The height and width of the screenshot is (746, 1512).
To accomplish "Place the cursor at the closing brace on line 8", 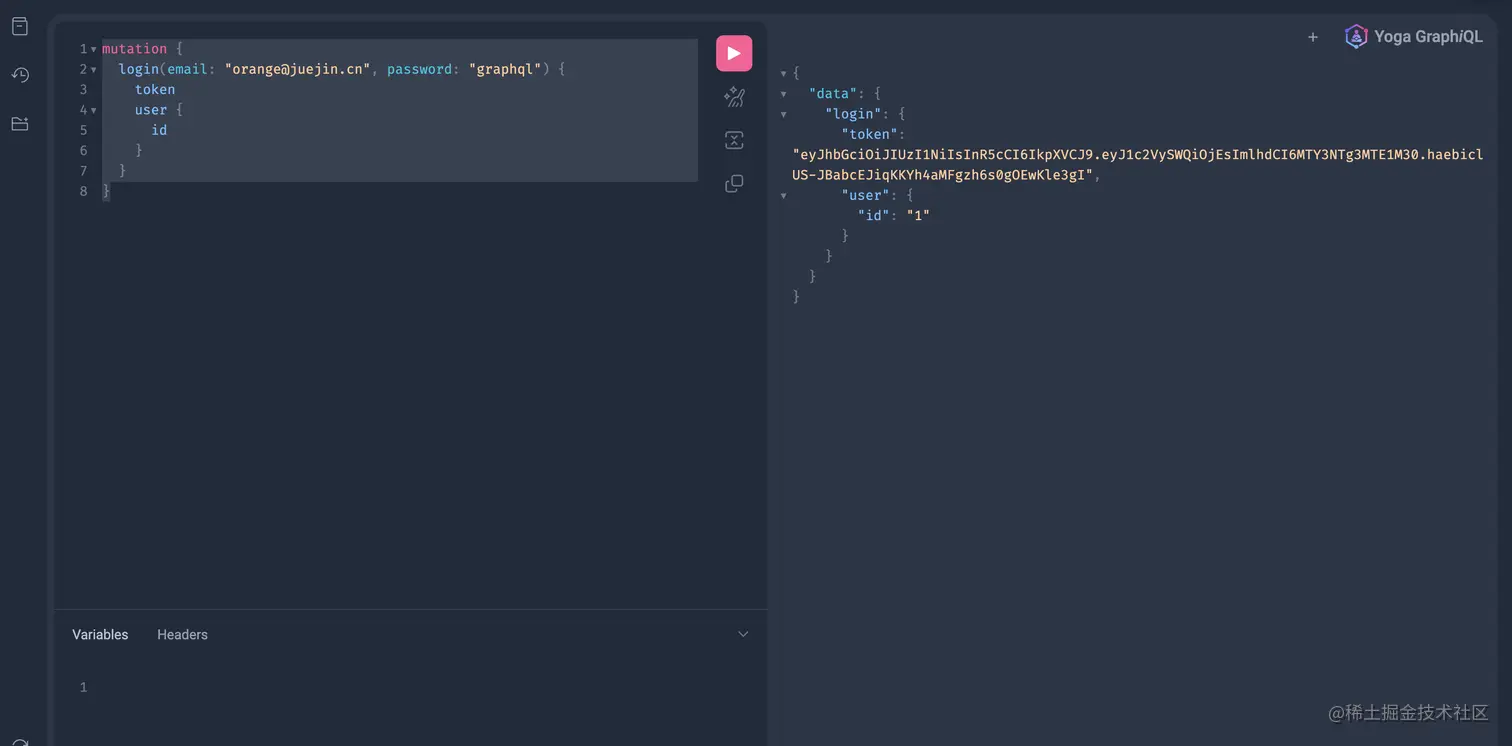I will click(106, 191).
